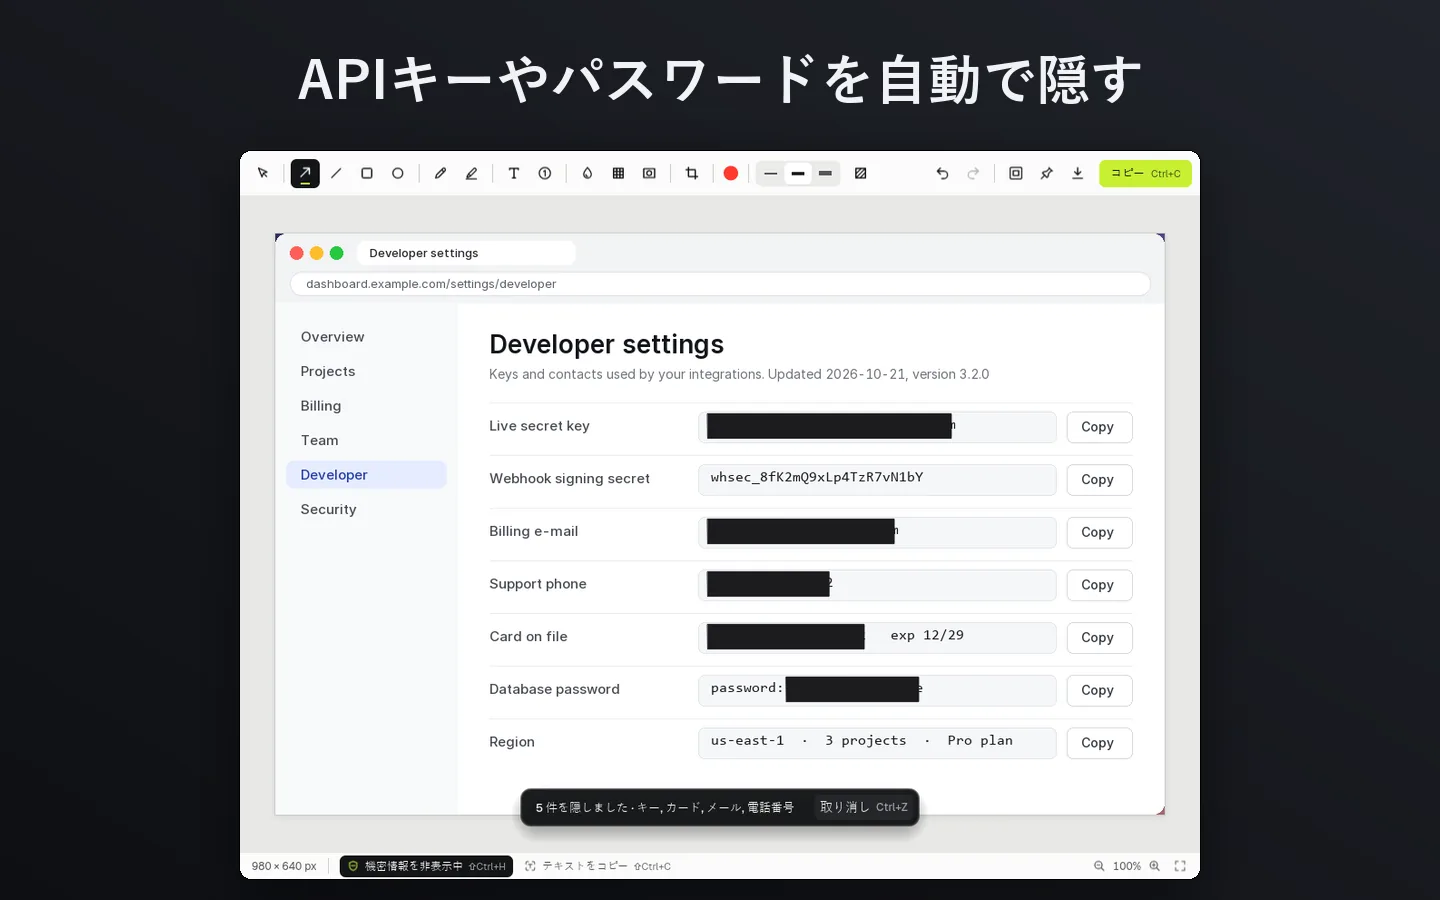Choose the thin stroke width
The image size is (1440, 900).
(x=771, y=173)
